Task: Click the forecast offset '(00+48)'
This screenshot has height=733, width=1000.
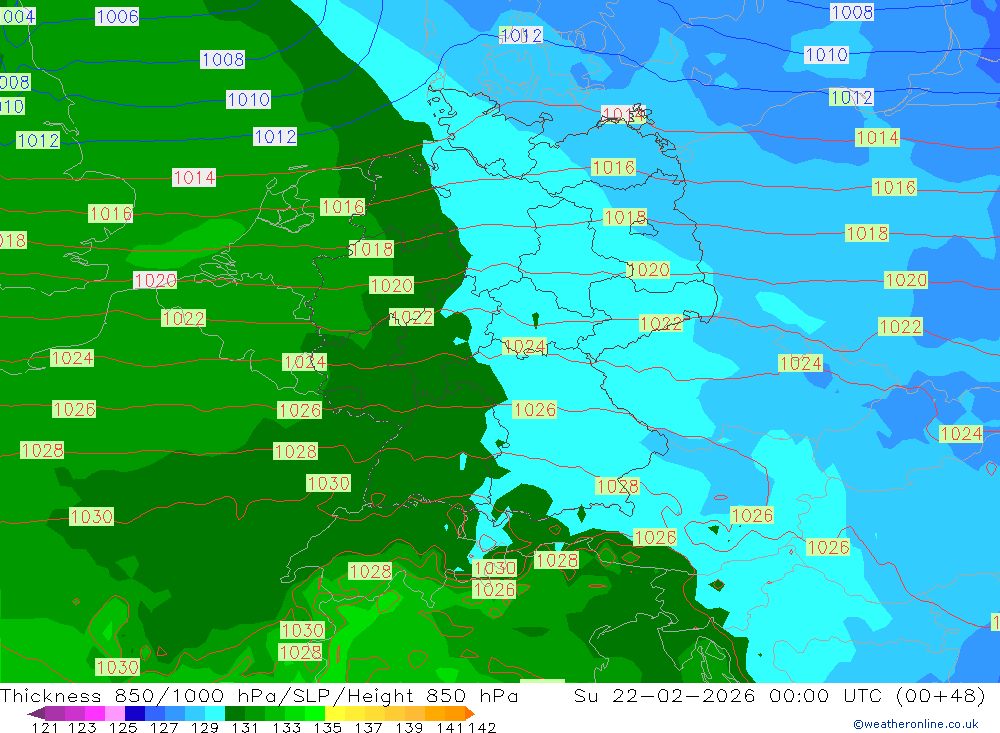Action: pyautogui.click(x=941, y=695)
